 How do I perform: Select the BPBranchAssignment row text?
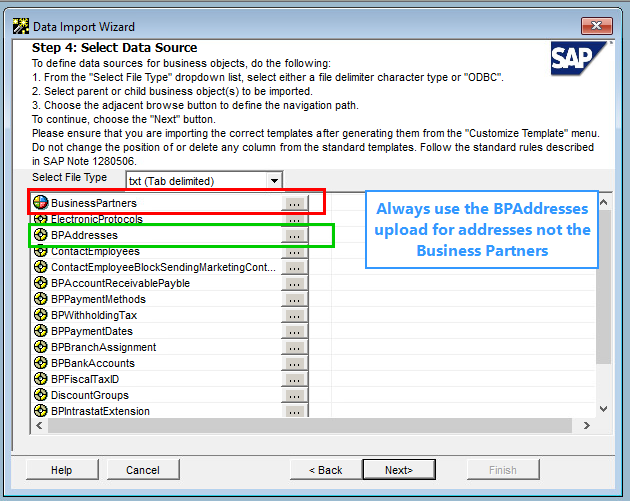tap(103, 347)
